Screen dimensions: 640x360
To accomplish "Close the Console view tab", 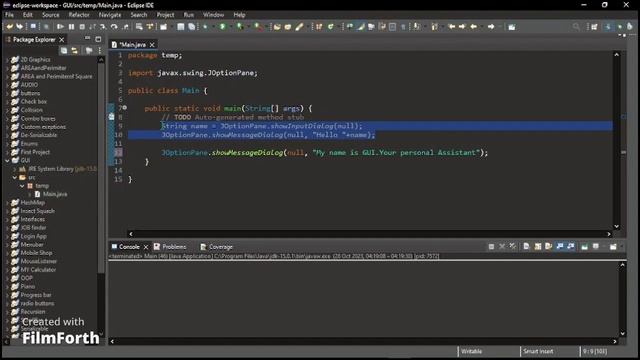I will point(146,247).
